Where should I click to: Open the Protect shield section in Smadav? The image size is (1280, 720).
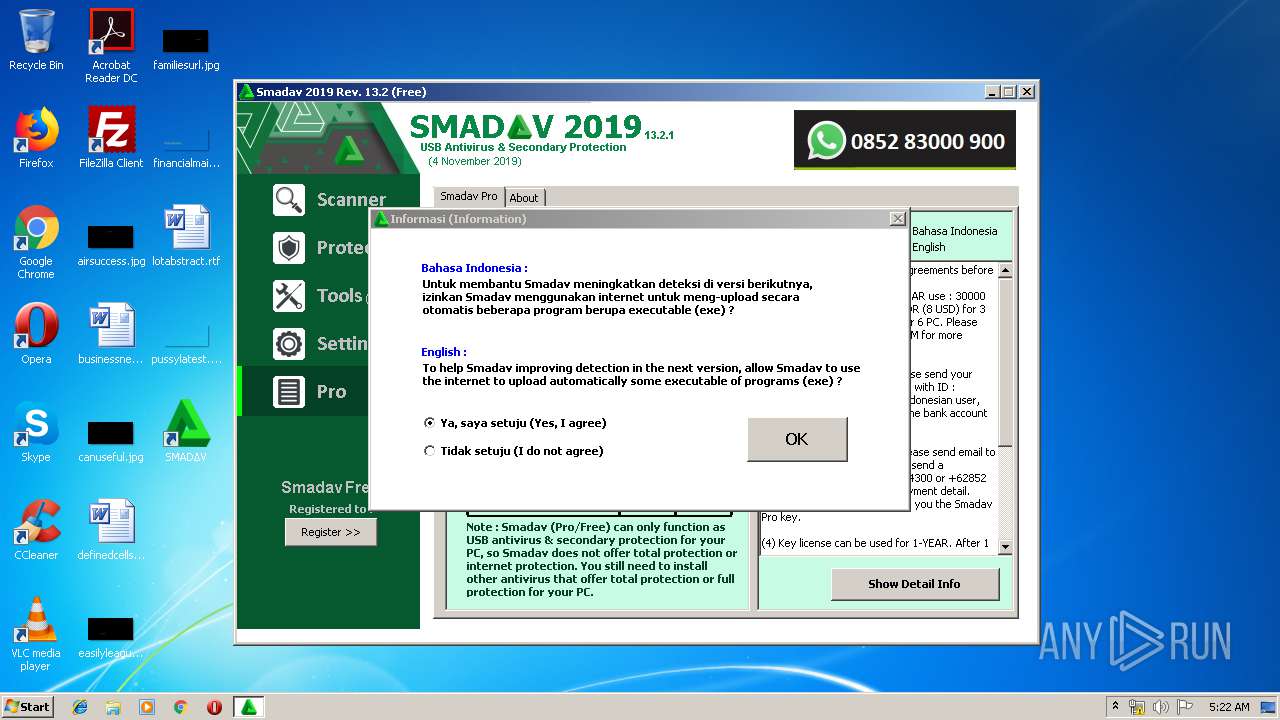click(x=320, y=247)
